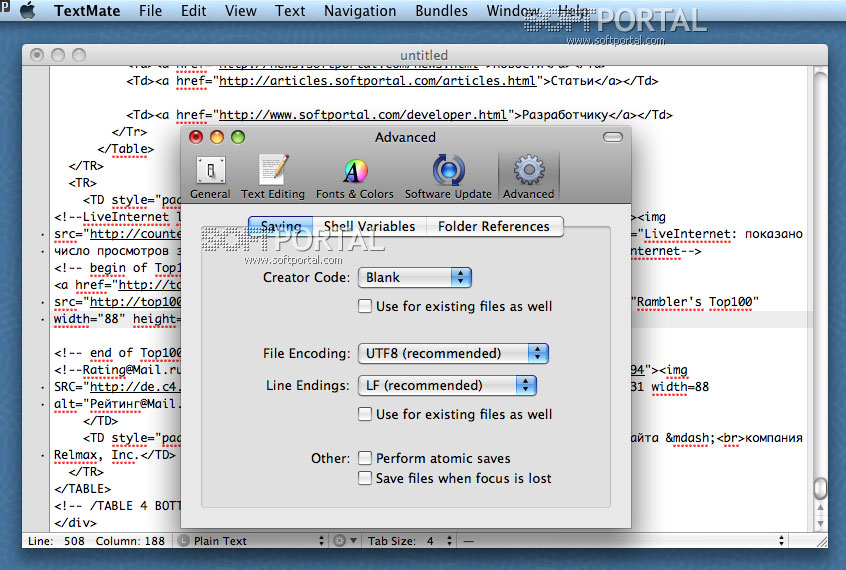Screen dimensions: 846x570
Task: Open the Bundles menu
Action: pos(441,11)
